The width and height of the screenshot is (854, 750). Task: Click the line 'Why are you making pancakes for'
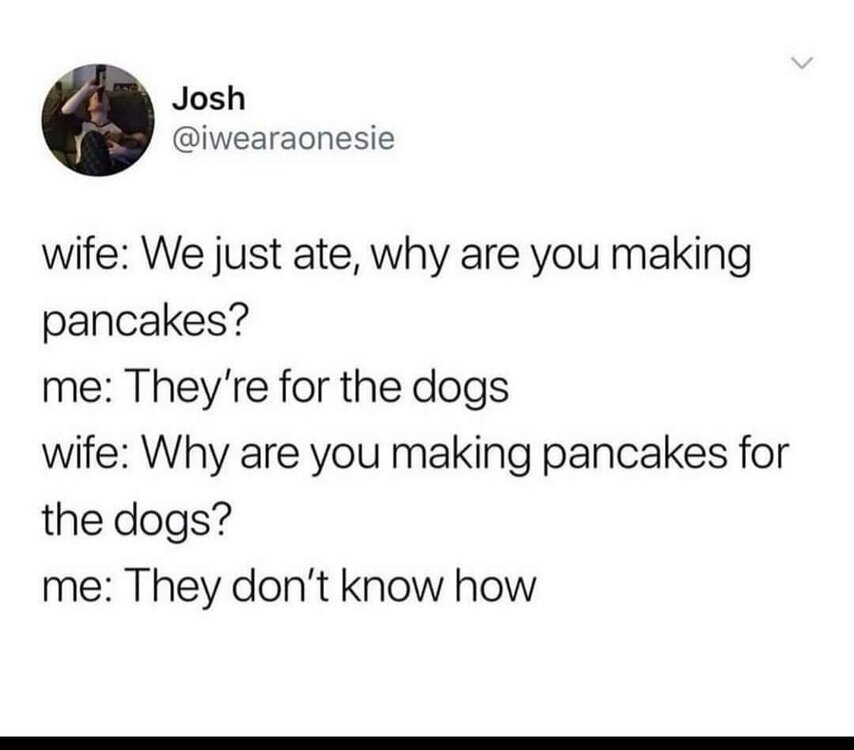[466, 454]
